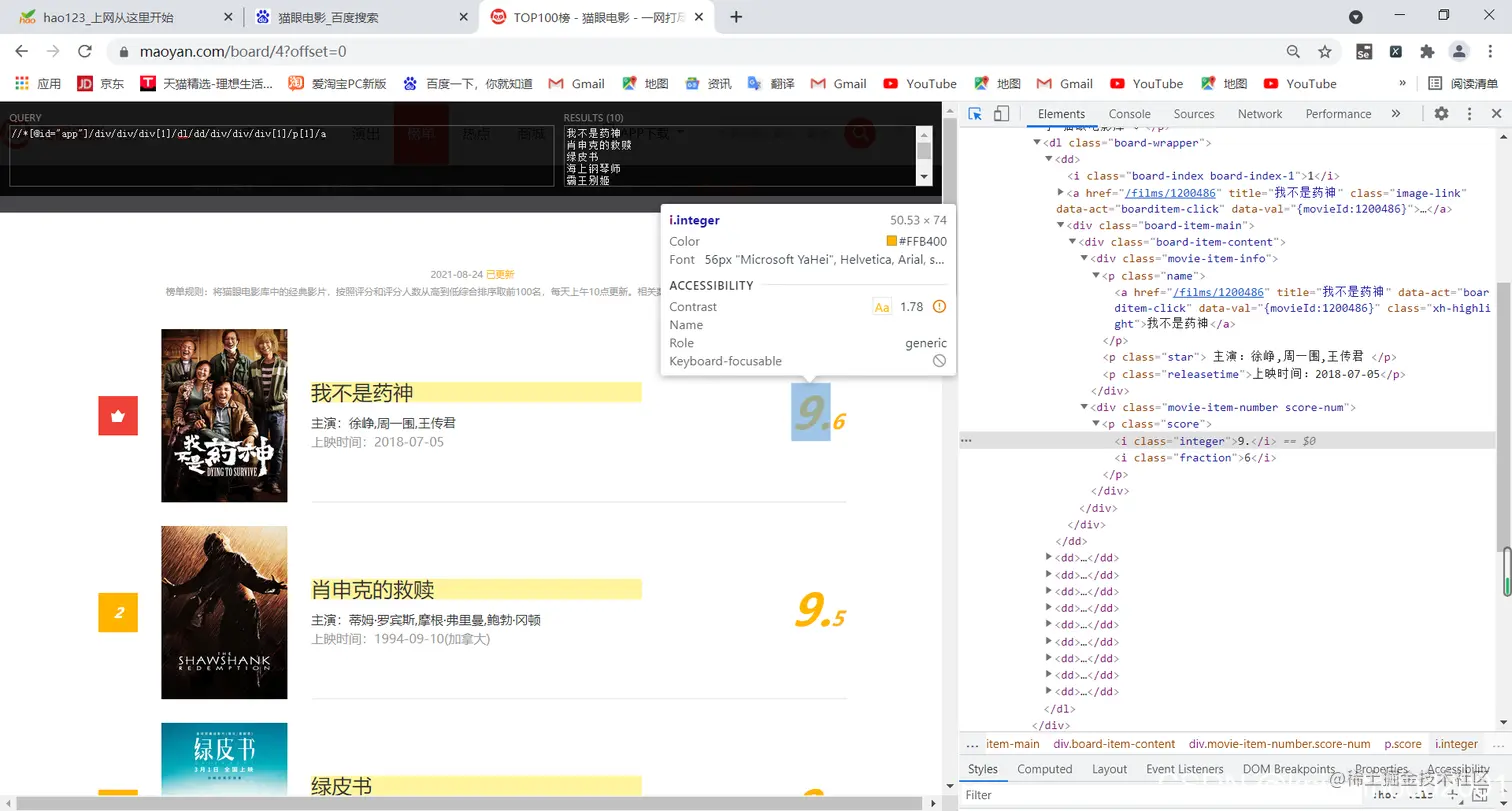Click the browser Back arrow
This screenshot has height=811, width=1512.
[21, 51]
